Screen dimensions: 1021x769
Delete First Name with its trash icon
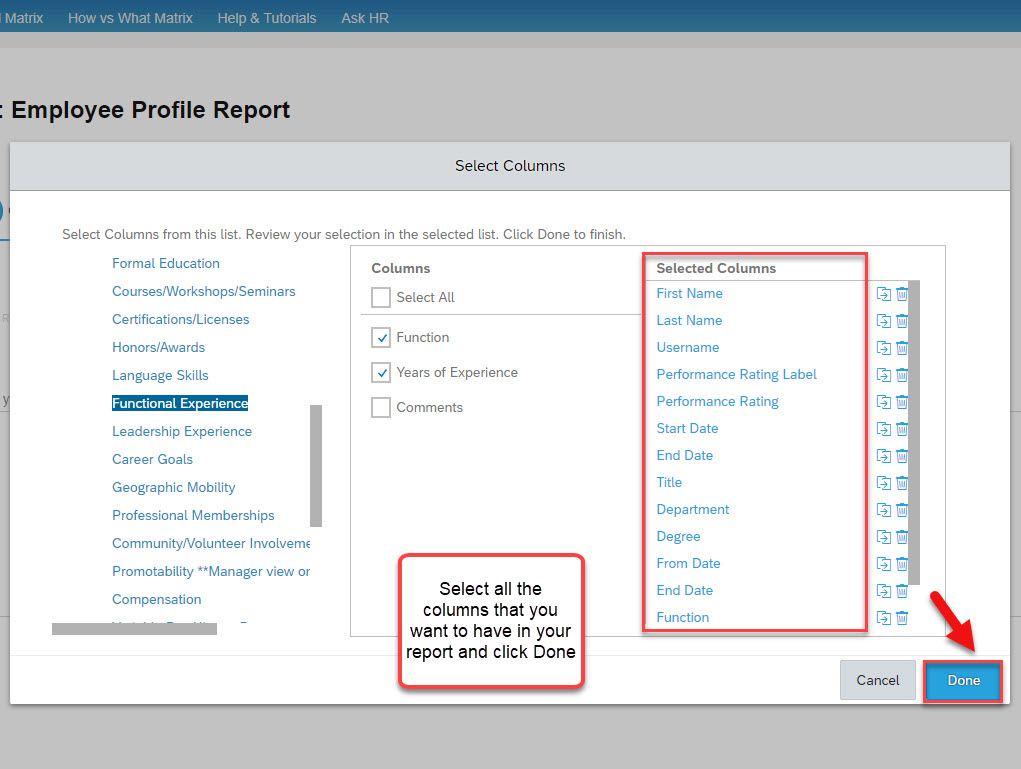coord(902,294)
